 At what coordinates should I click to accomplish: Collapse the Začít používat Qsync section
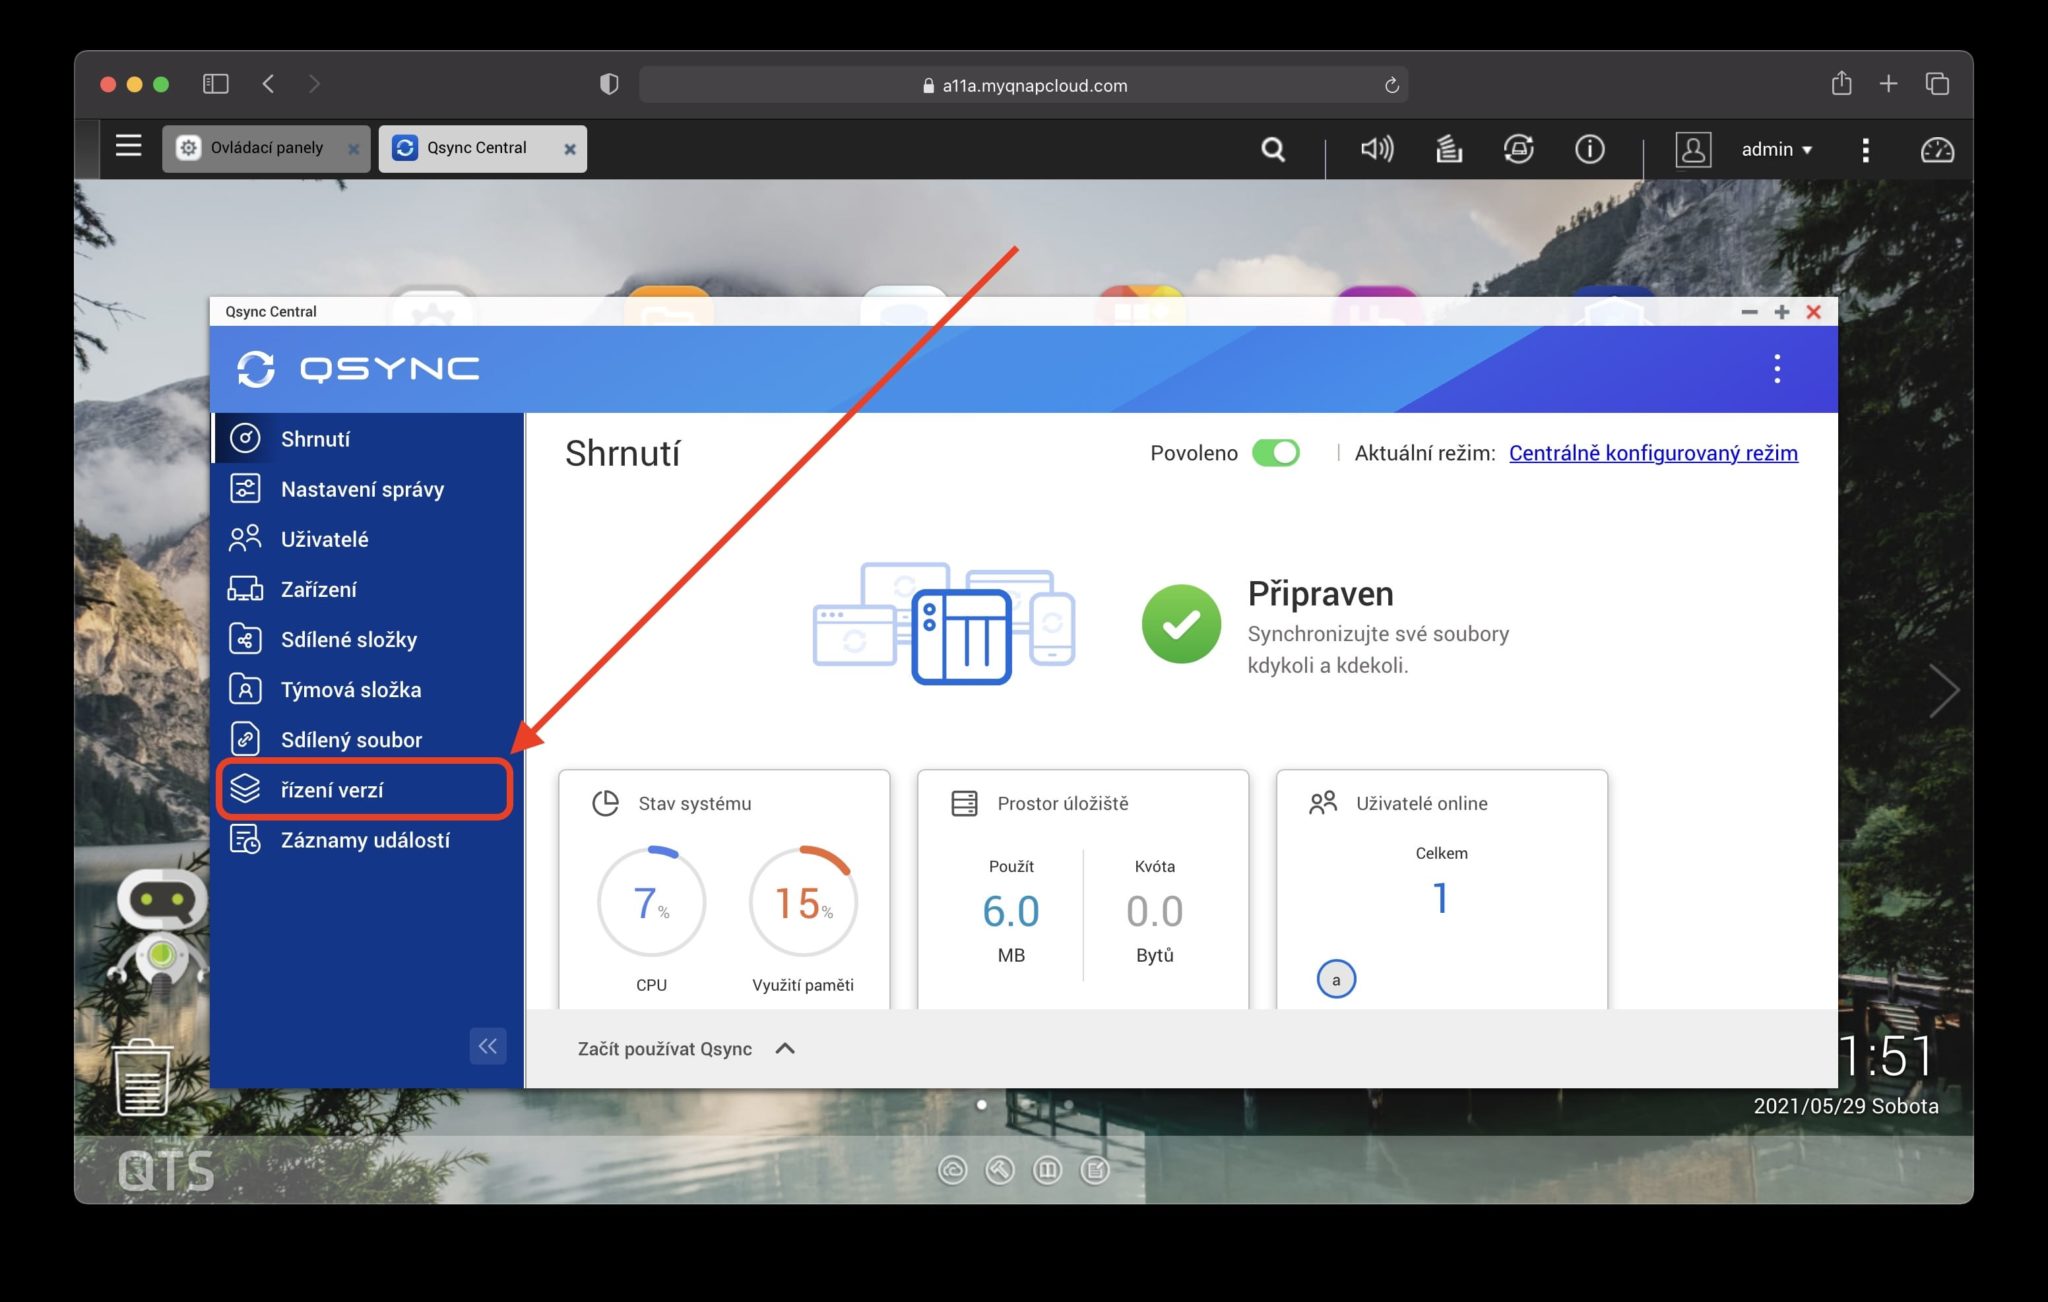coord(786,1048)
